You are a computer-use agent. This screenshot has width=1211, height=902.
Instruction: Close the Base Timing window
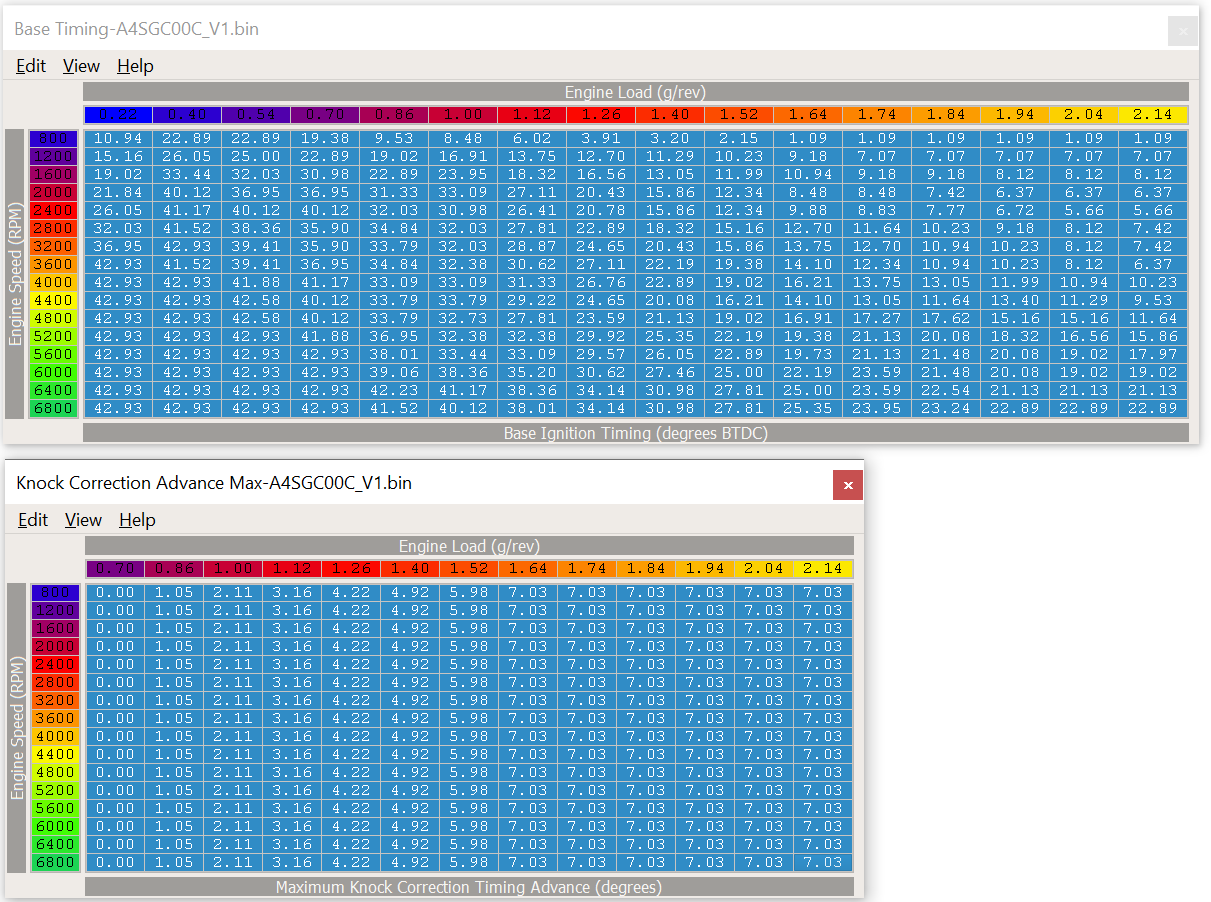[x=1183, y=30]
